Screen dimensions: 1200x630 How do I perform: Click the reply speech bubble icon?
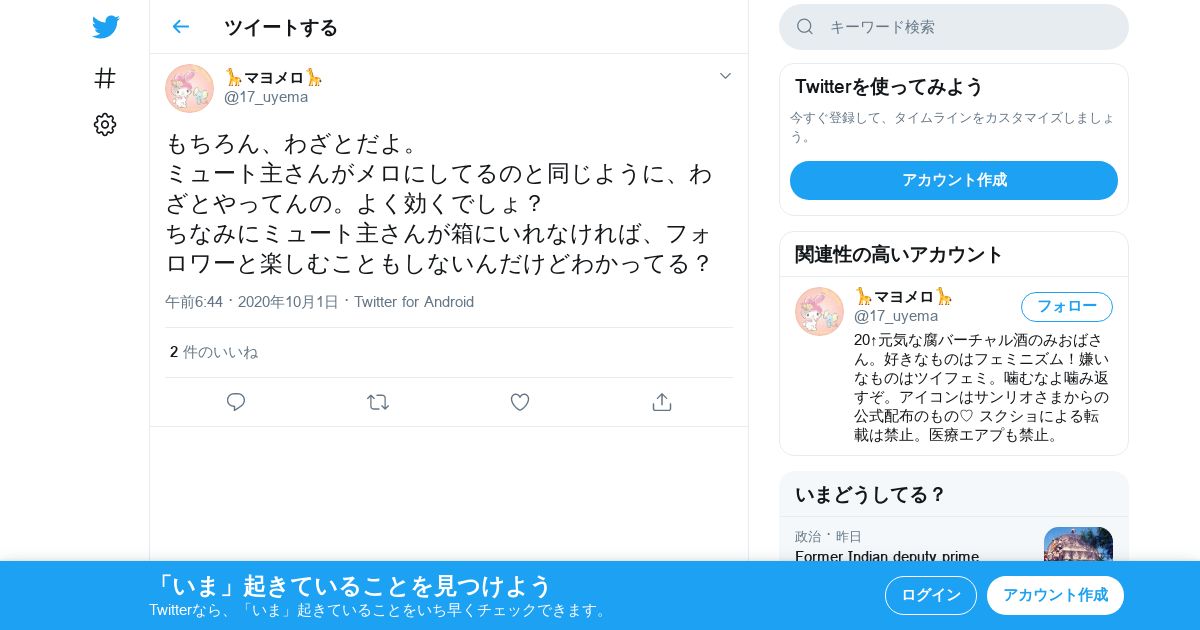(x=236, y=402)
